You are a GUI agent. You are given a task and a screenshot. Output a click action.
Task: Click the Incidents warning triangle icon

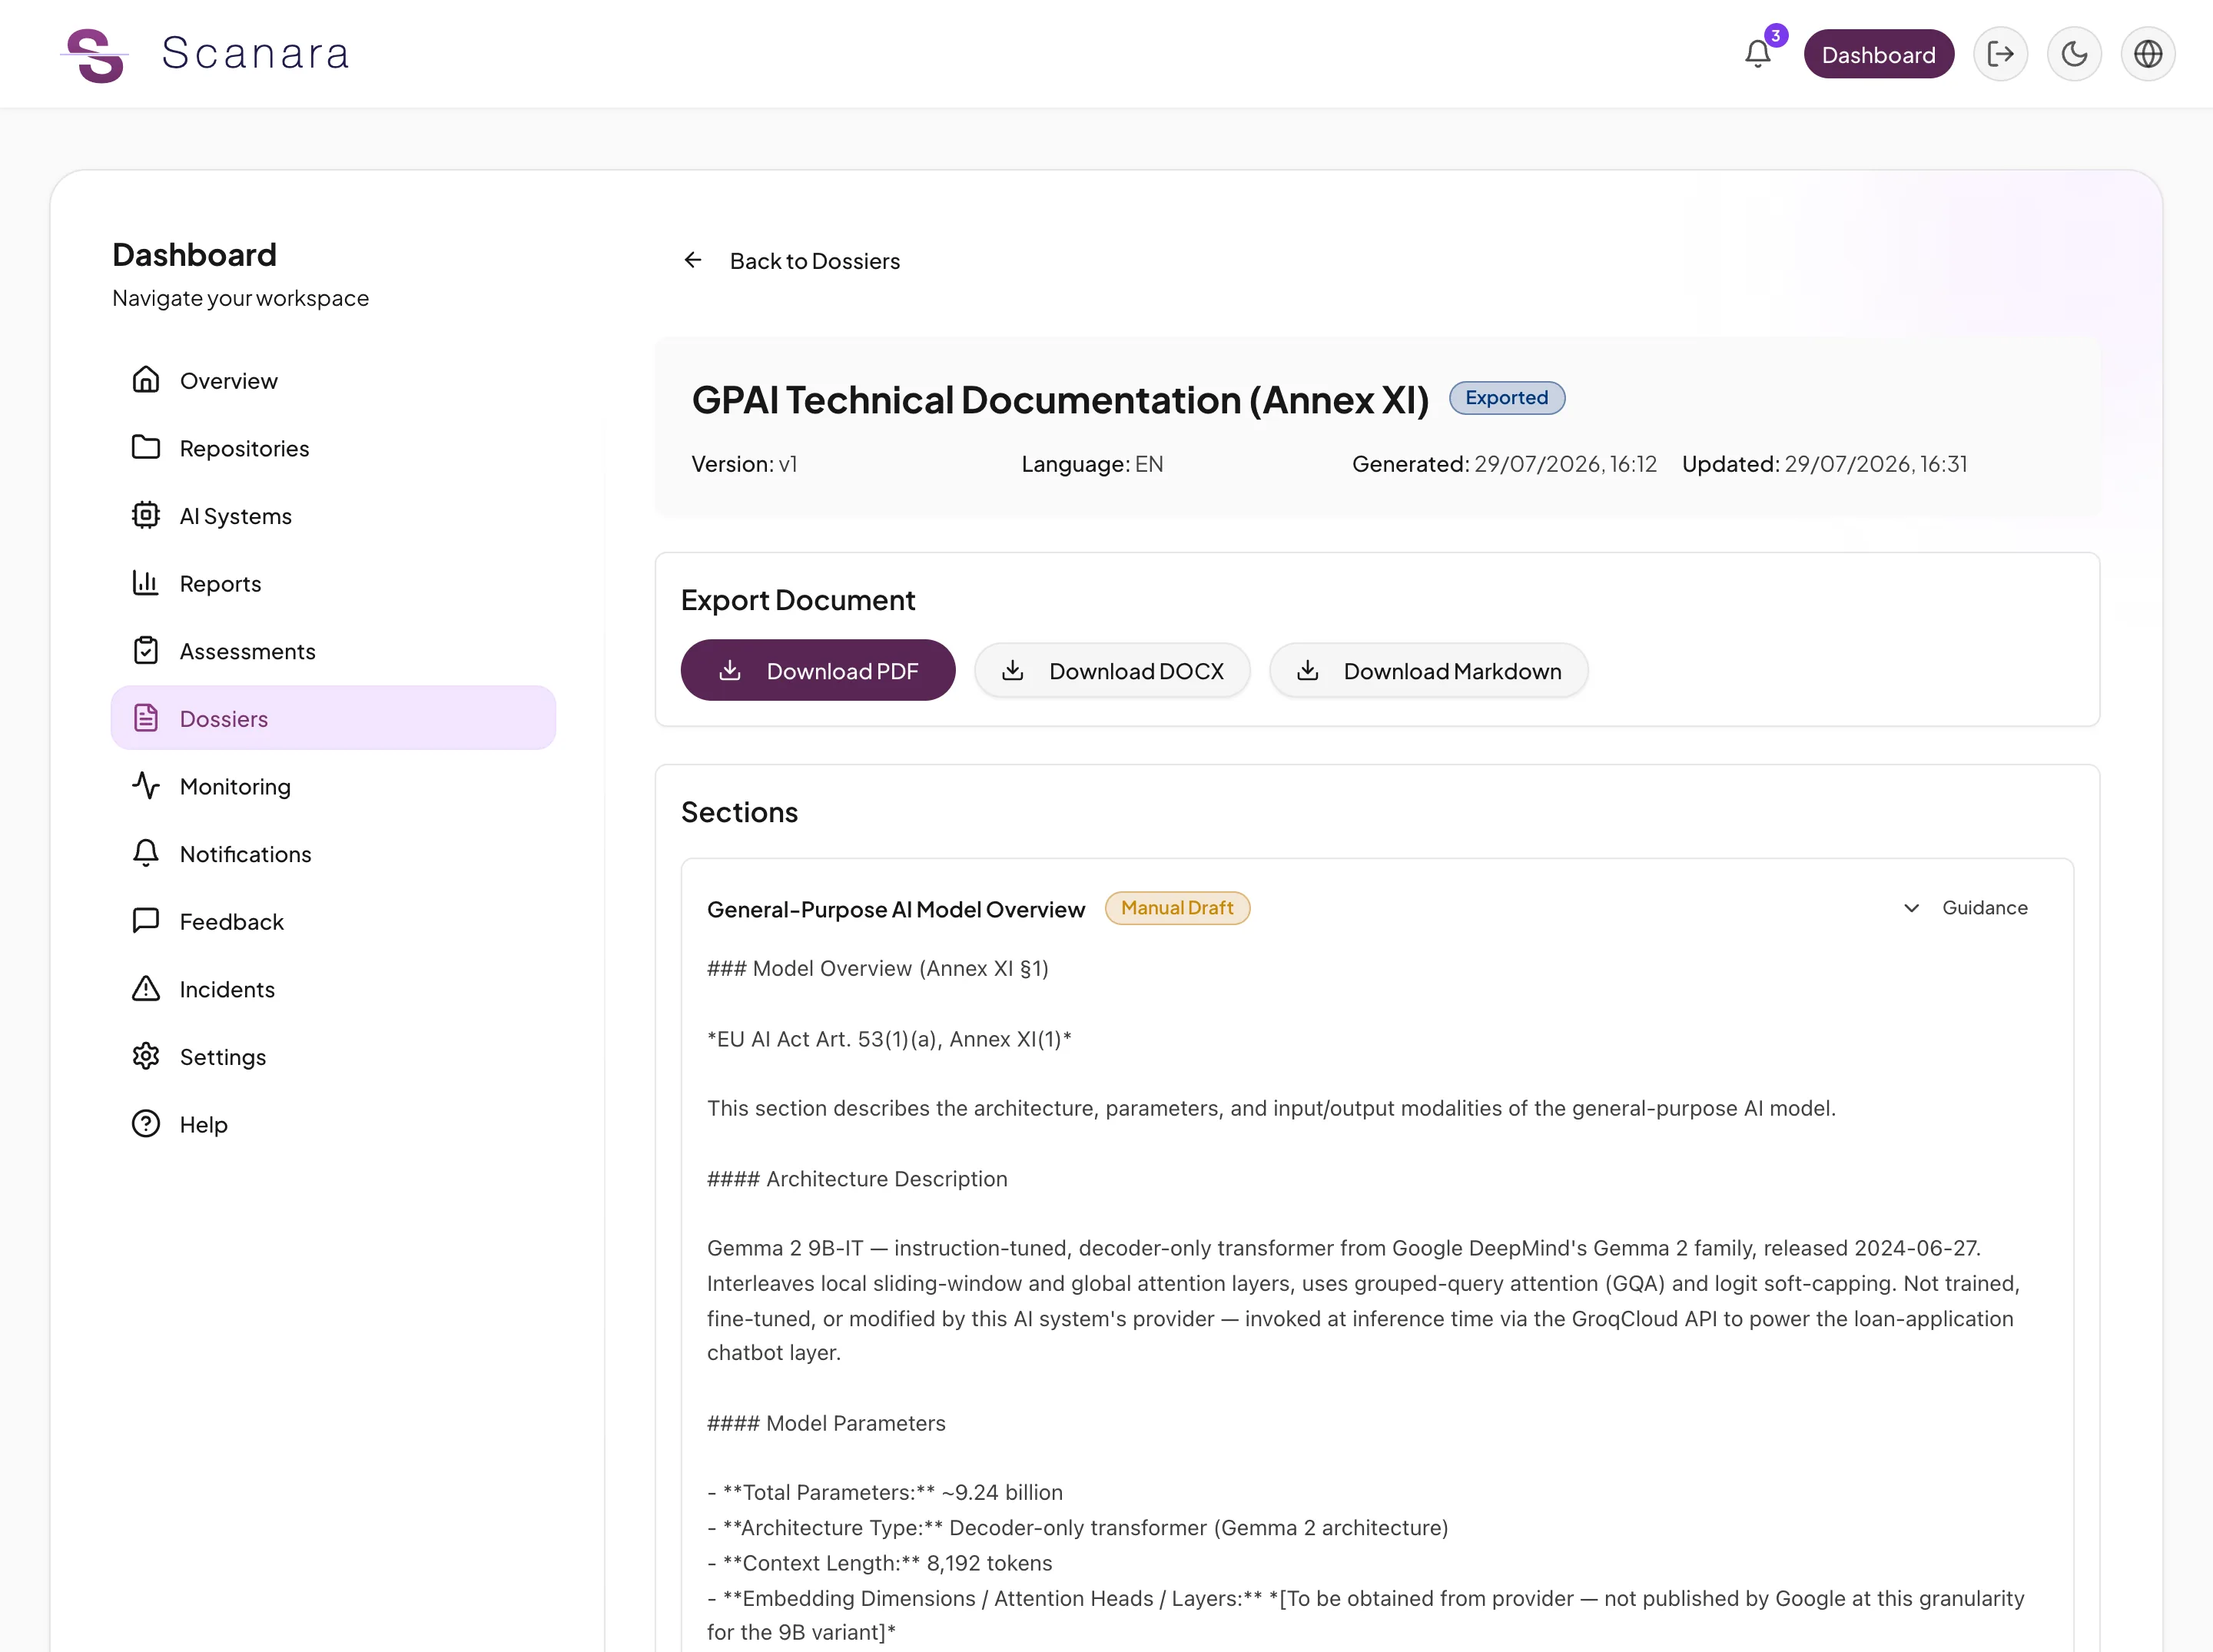pos(146,988)
